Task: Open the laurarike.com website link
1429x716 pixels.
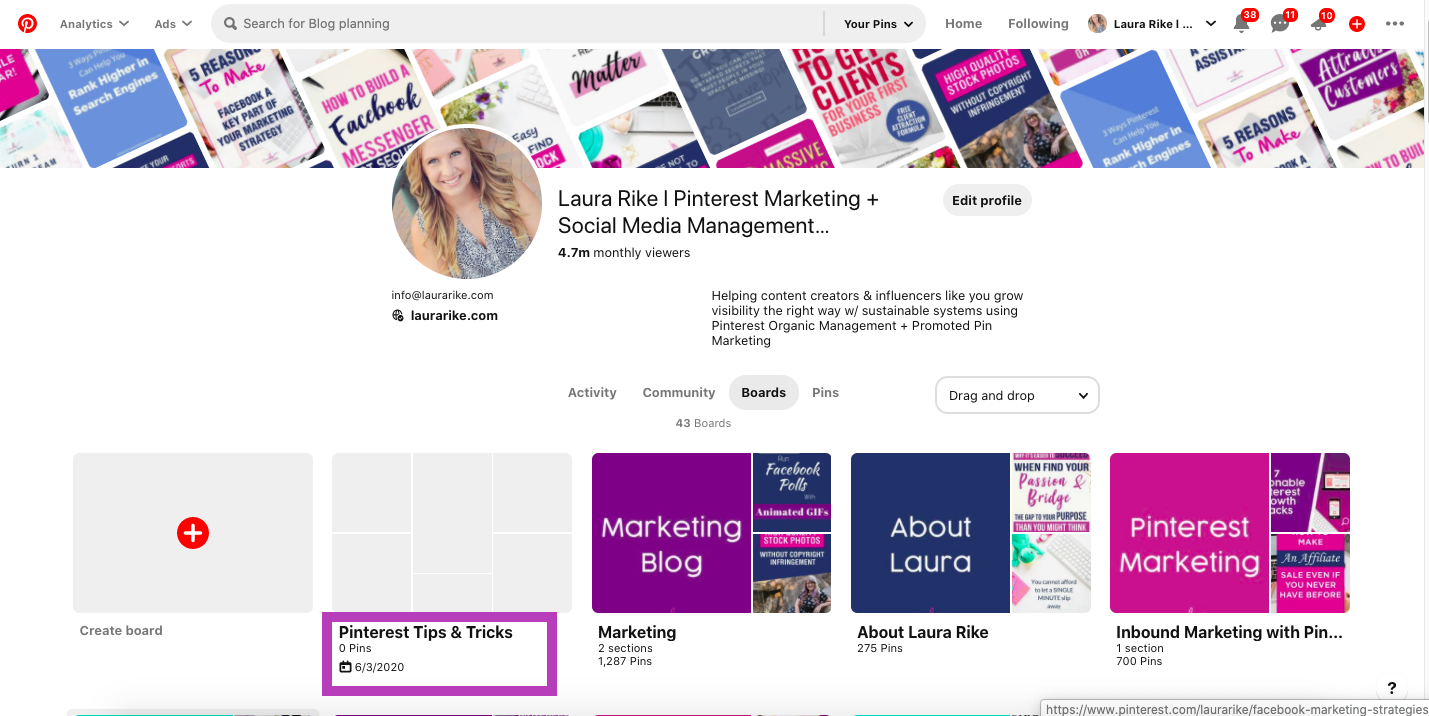Action: pyautogui.click(x=454, y=315)
